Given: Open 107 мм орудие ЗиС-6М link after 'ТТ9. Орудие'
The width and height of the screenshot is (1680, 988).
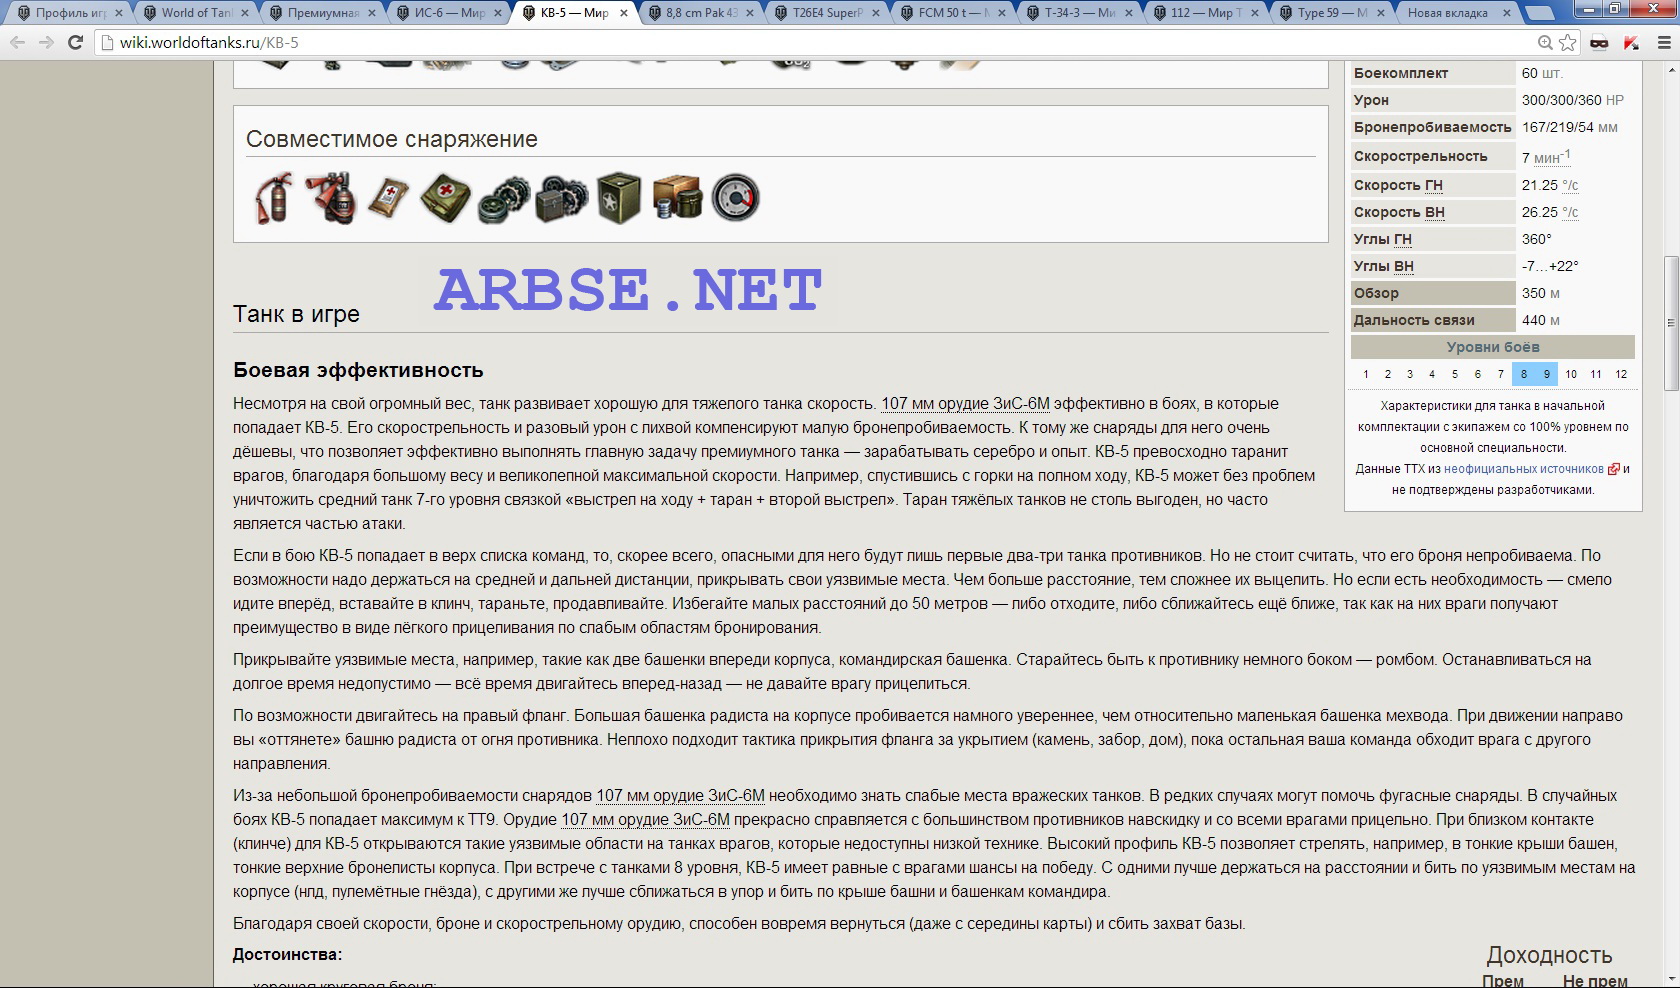Looking at the screenshot, I should click(645, 820).
